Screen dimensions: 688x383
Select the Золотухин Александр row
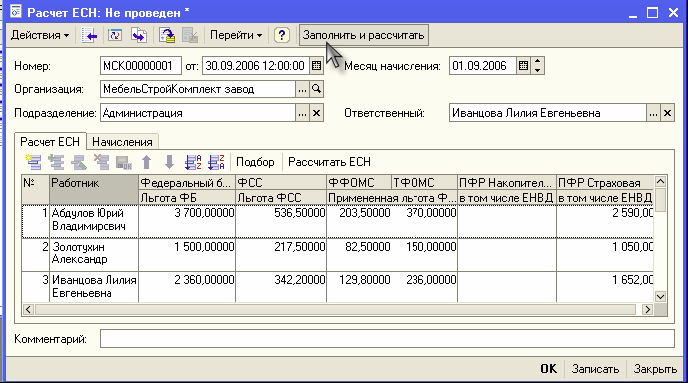click(337, 254)
